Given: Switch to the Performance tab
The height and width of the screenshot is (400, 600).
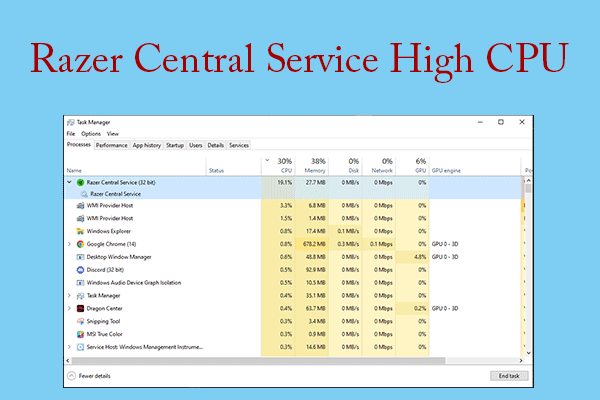Looking at the screenshot, I should 111,145.
